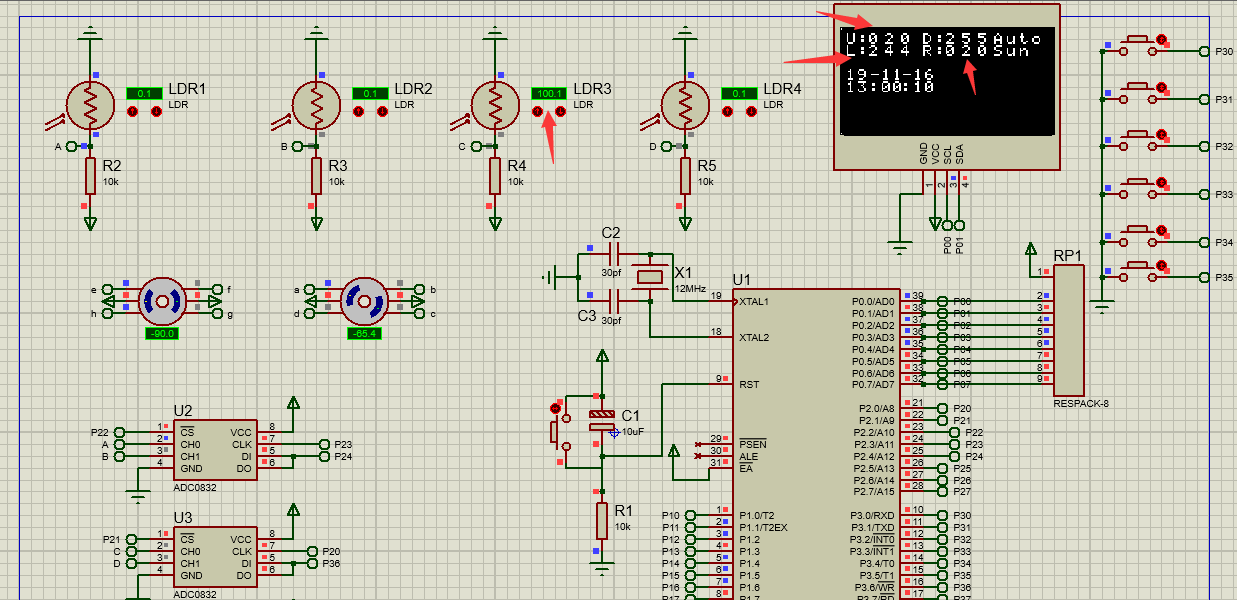Click the 12MHz crystal value label
The height and width of the screenshot is (600, 1237).
click(x=690, y=289)
